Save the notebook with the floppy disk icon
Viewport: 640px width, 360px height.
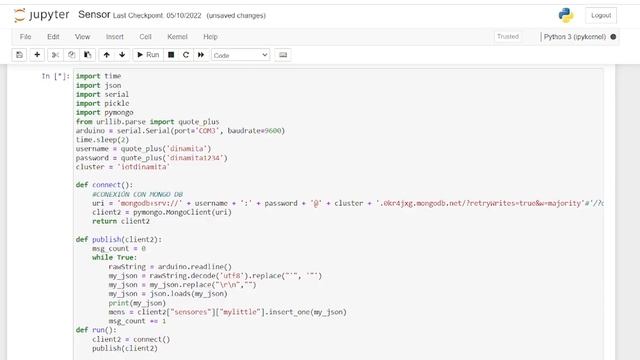[19, 55]
